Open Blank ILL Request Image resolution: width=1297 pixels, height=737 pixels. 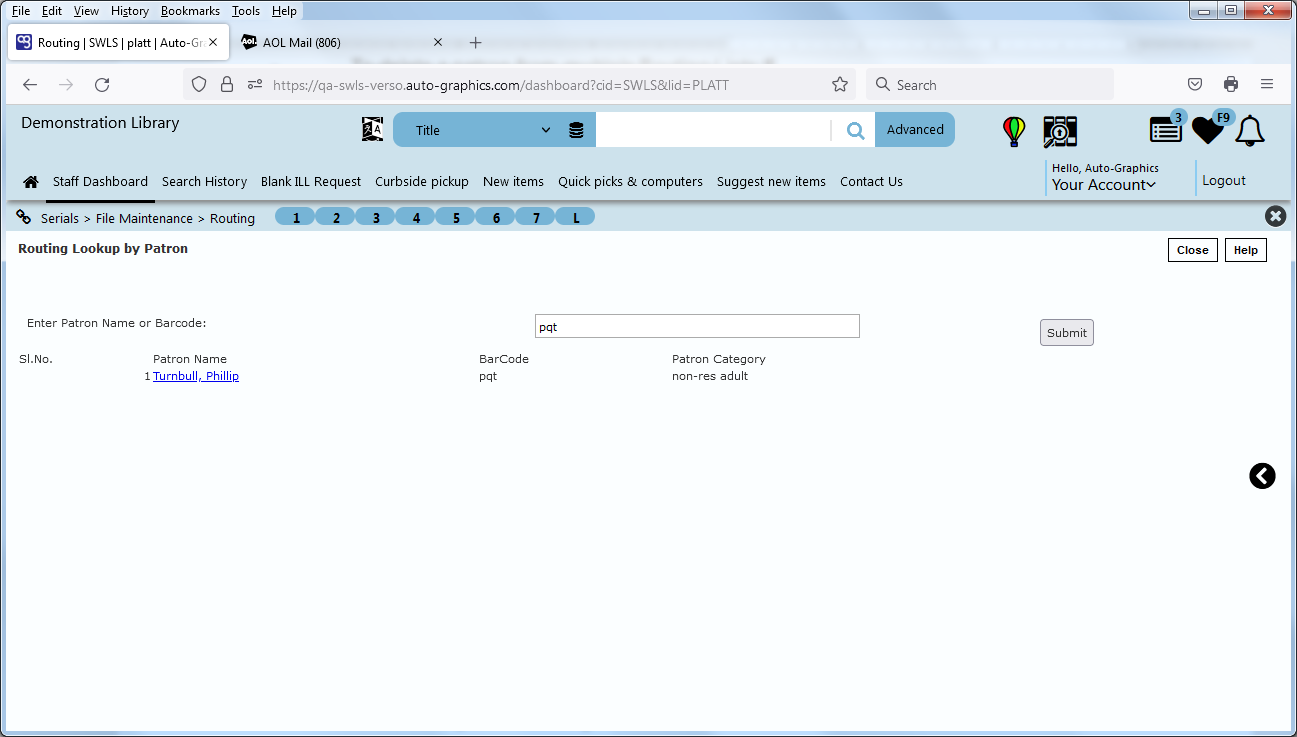311,182
